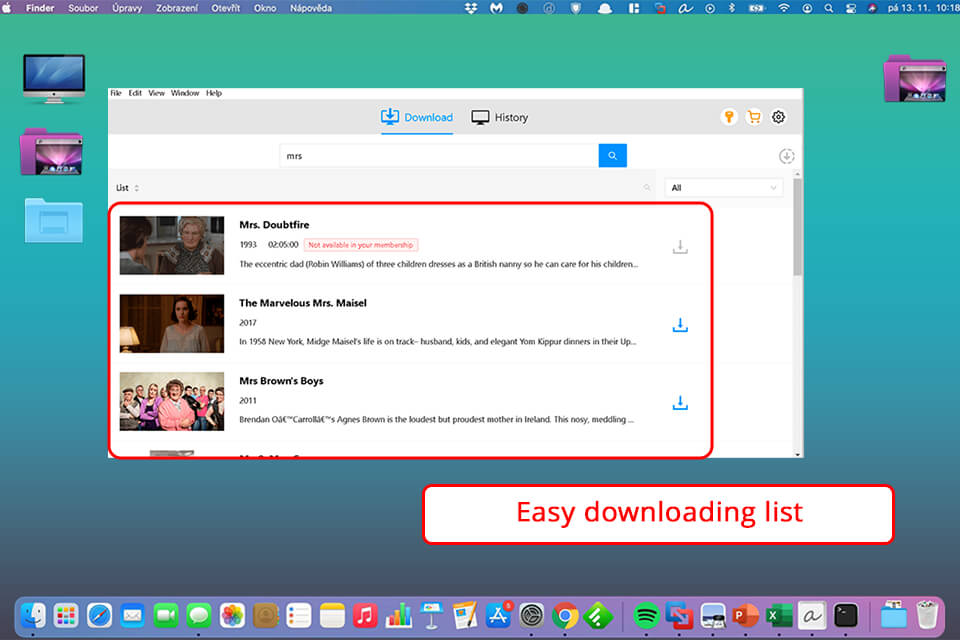Open the File menu of the downloader
Screen dimensions: 960x640
(116, 93)
